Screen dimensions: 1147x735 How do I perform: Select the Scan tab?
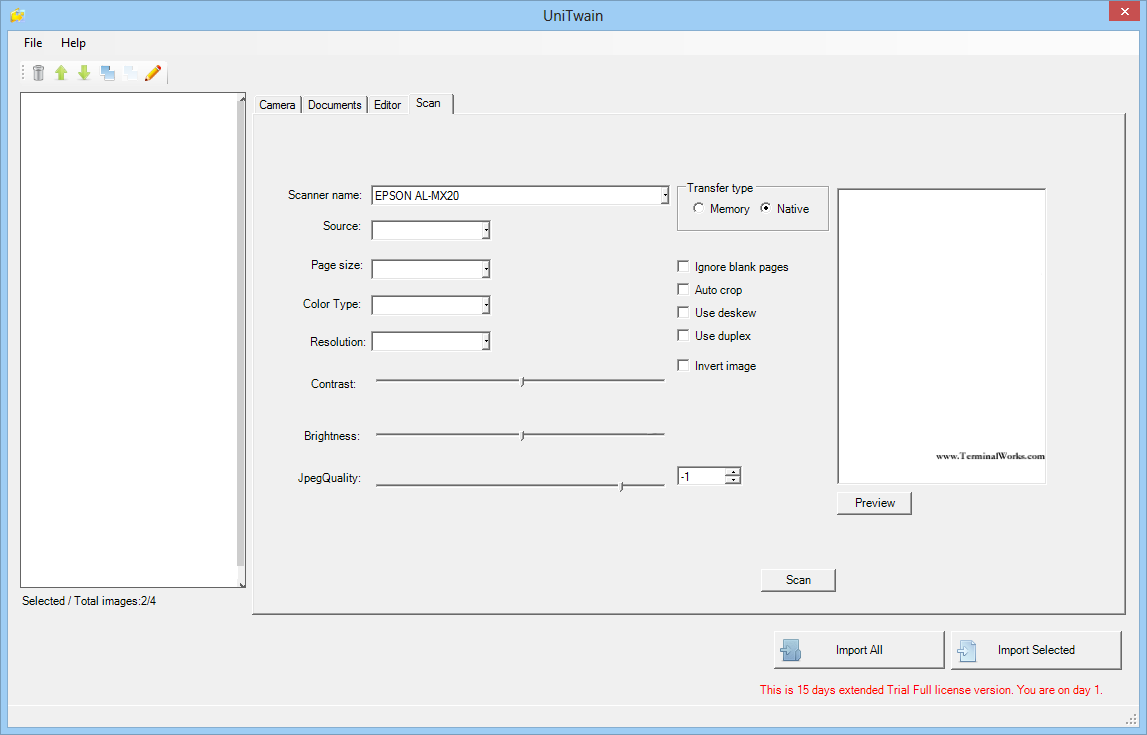pyautogui.click(x=429, y=103)
